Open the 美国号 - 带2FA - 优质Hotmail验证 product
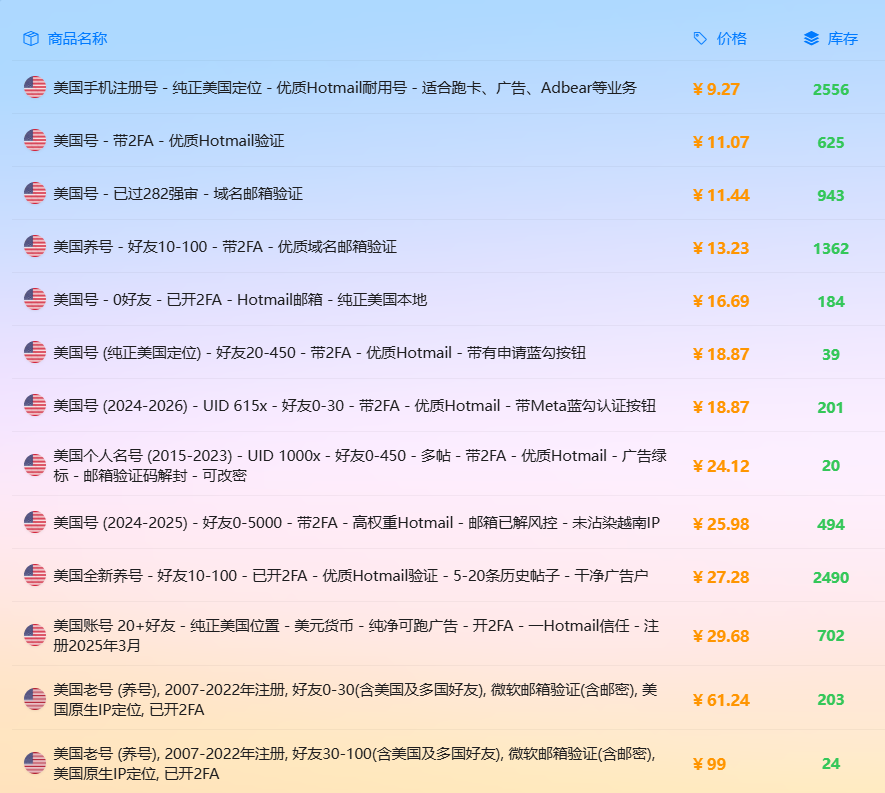Screen dimensions: 885x793 (169, 141)
